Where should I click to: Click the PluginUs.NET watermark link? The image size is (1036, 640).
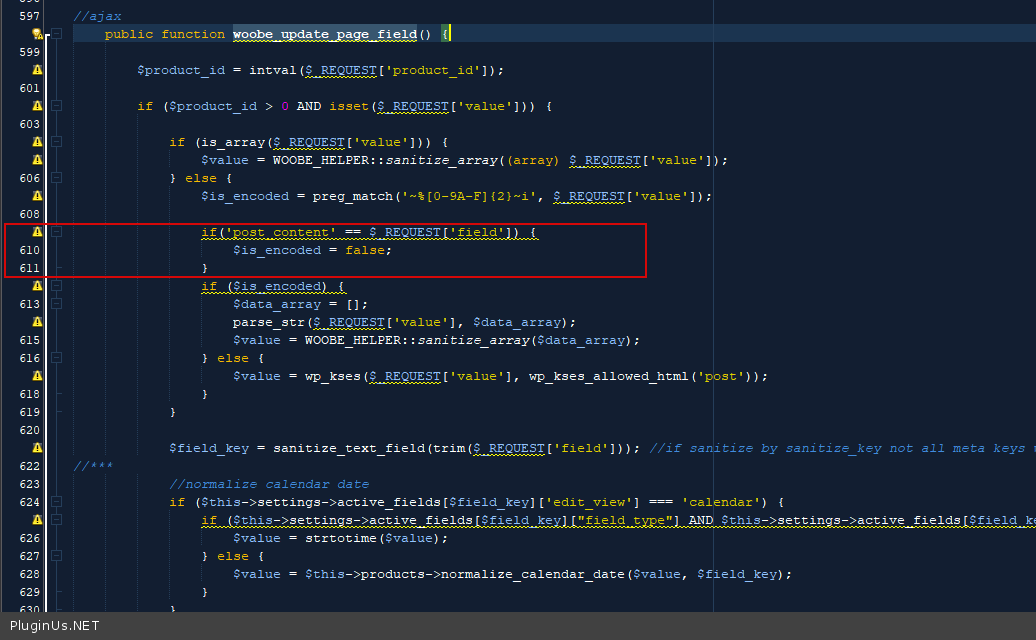pyautogui.click(x=55, y=626)
